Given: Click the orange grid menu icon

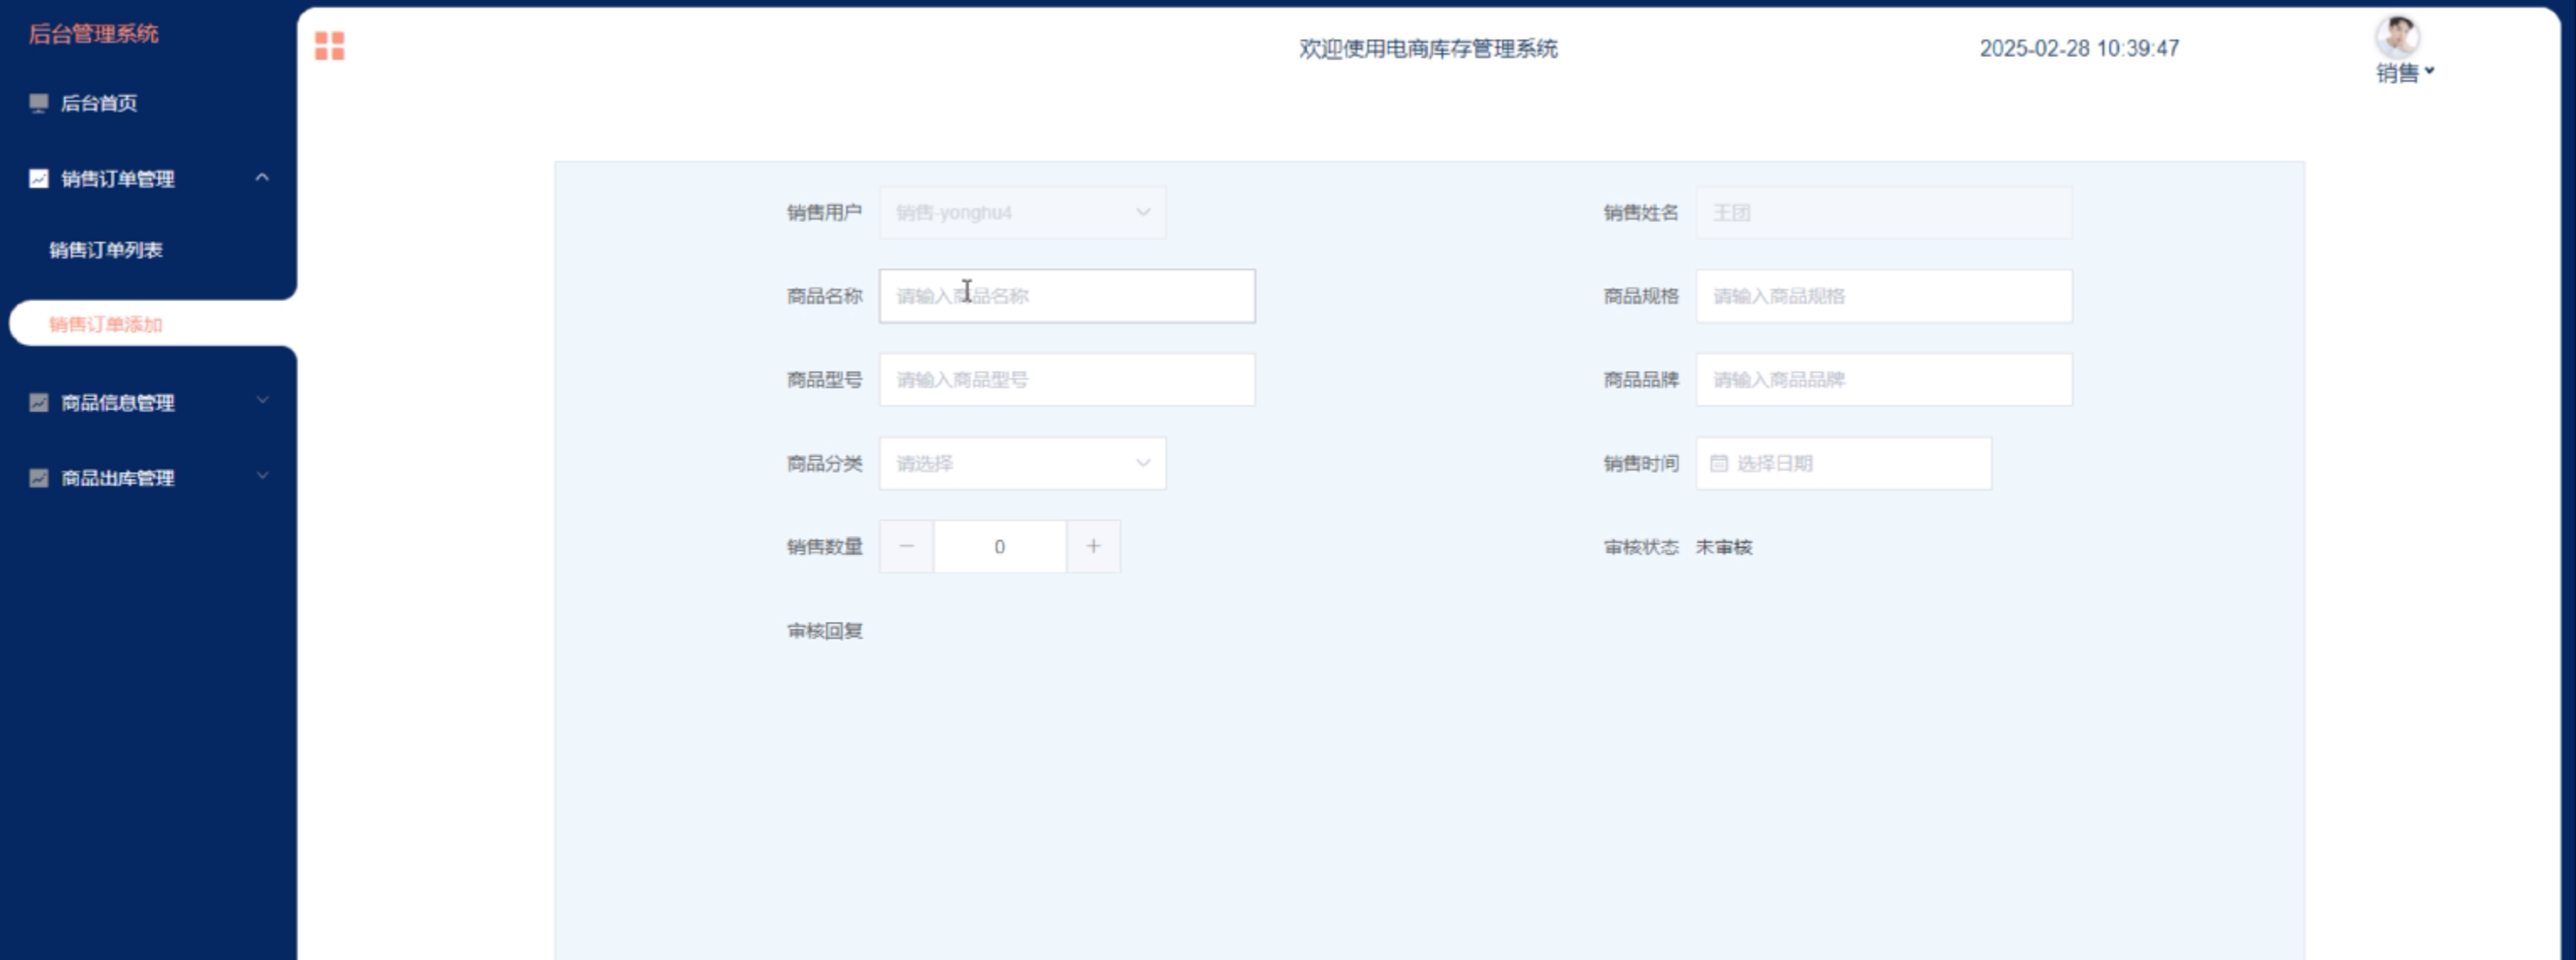Looking at the screenshot, I should (329, 46).
